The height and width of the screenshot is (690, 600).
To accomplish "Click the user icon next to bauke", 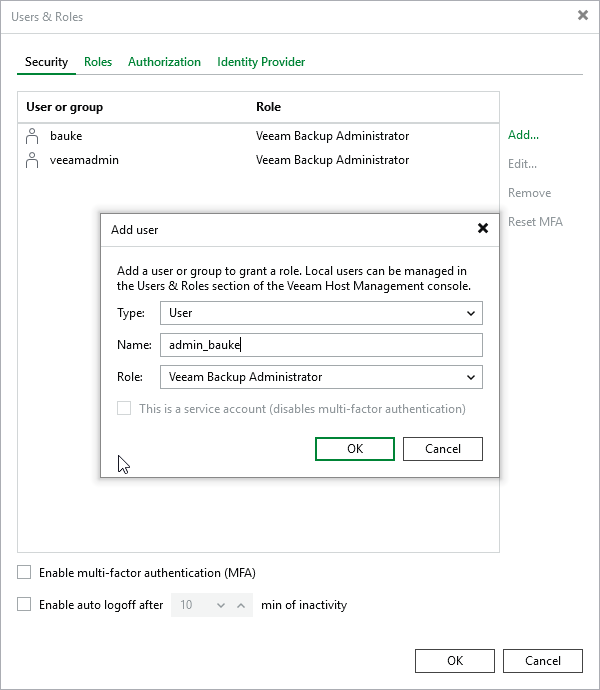I will (32, 136).
